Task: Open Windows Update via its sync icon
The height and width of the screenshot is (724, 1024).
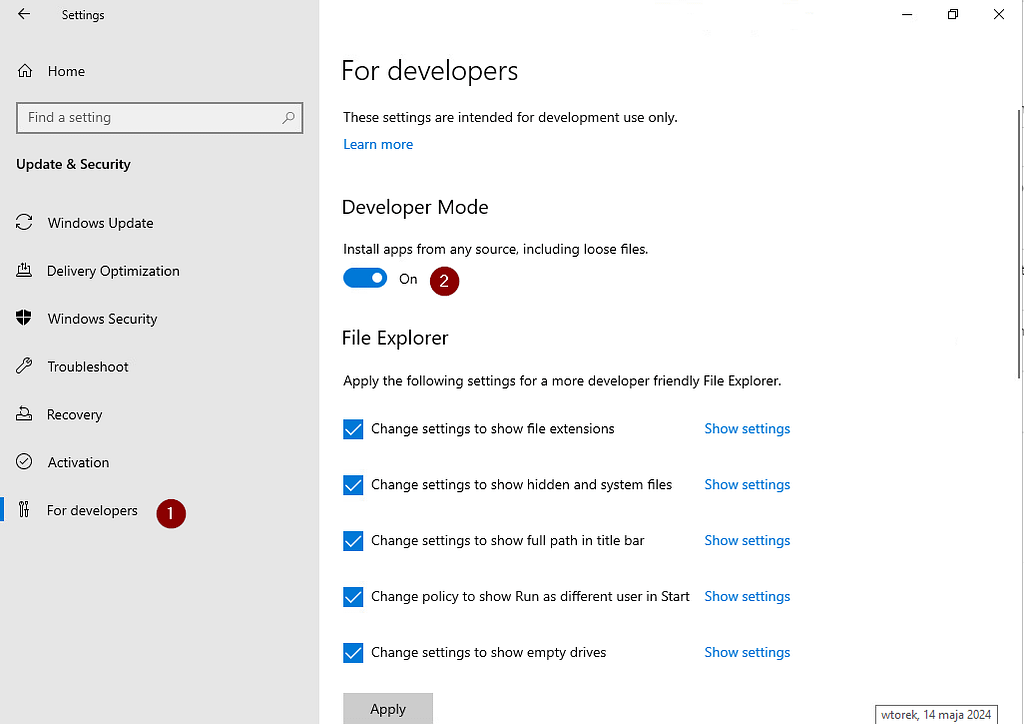Action: [x=25, y=223]
